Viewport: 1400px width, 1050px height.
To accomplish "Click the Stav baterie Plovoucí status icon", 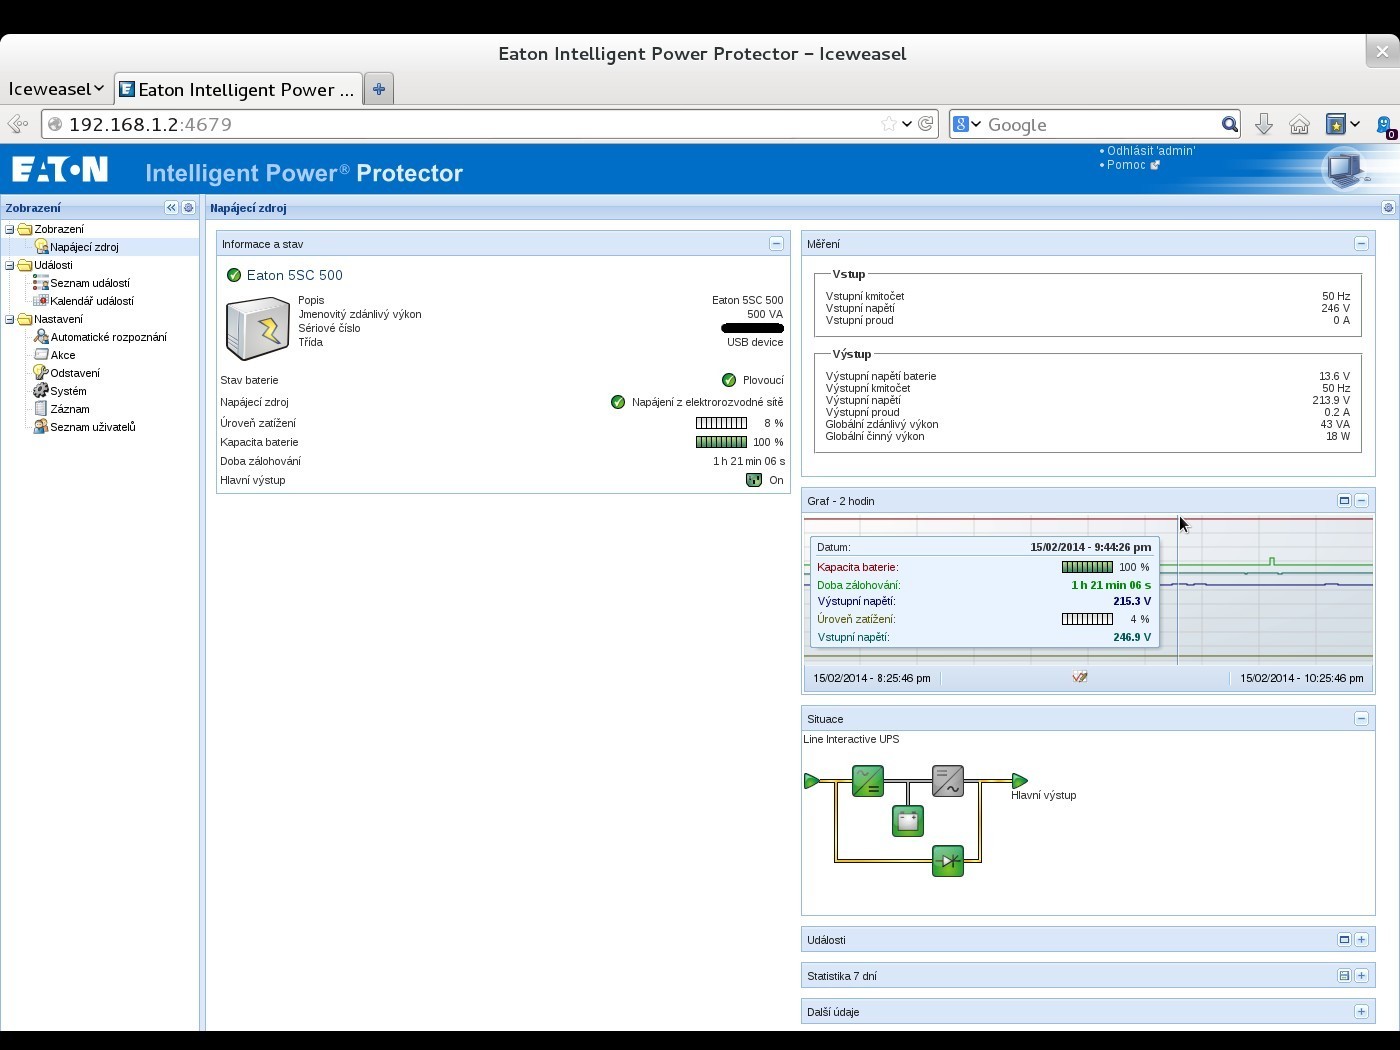I will 729,380.
